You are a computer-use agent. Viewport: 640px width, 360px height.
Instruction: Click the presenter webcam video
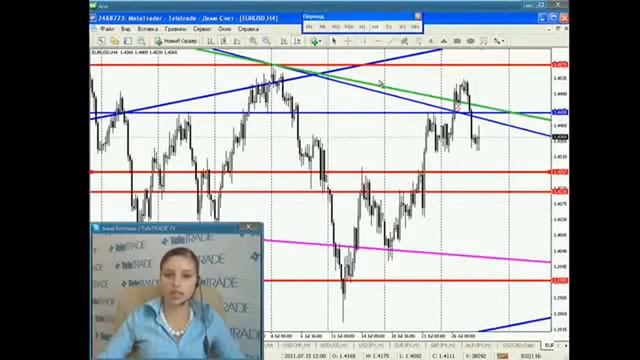pyautogui.click(x=176, y=296)
